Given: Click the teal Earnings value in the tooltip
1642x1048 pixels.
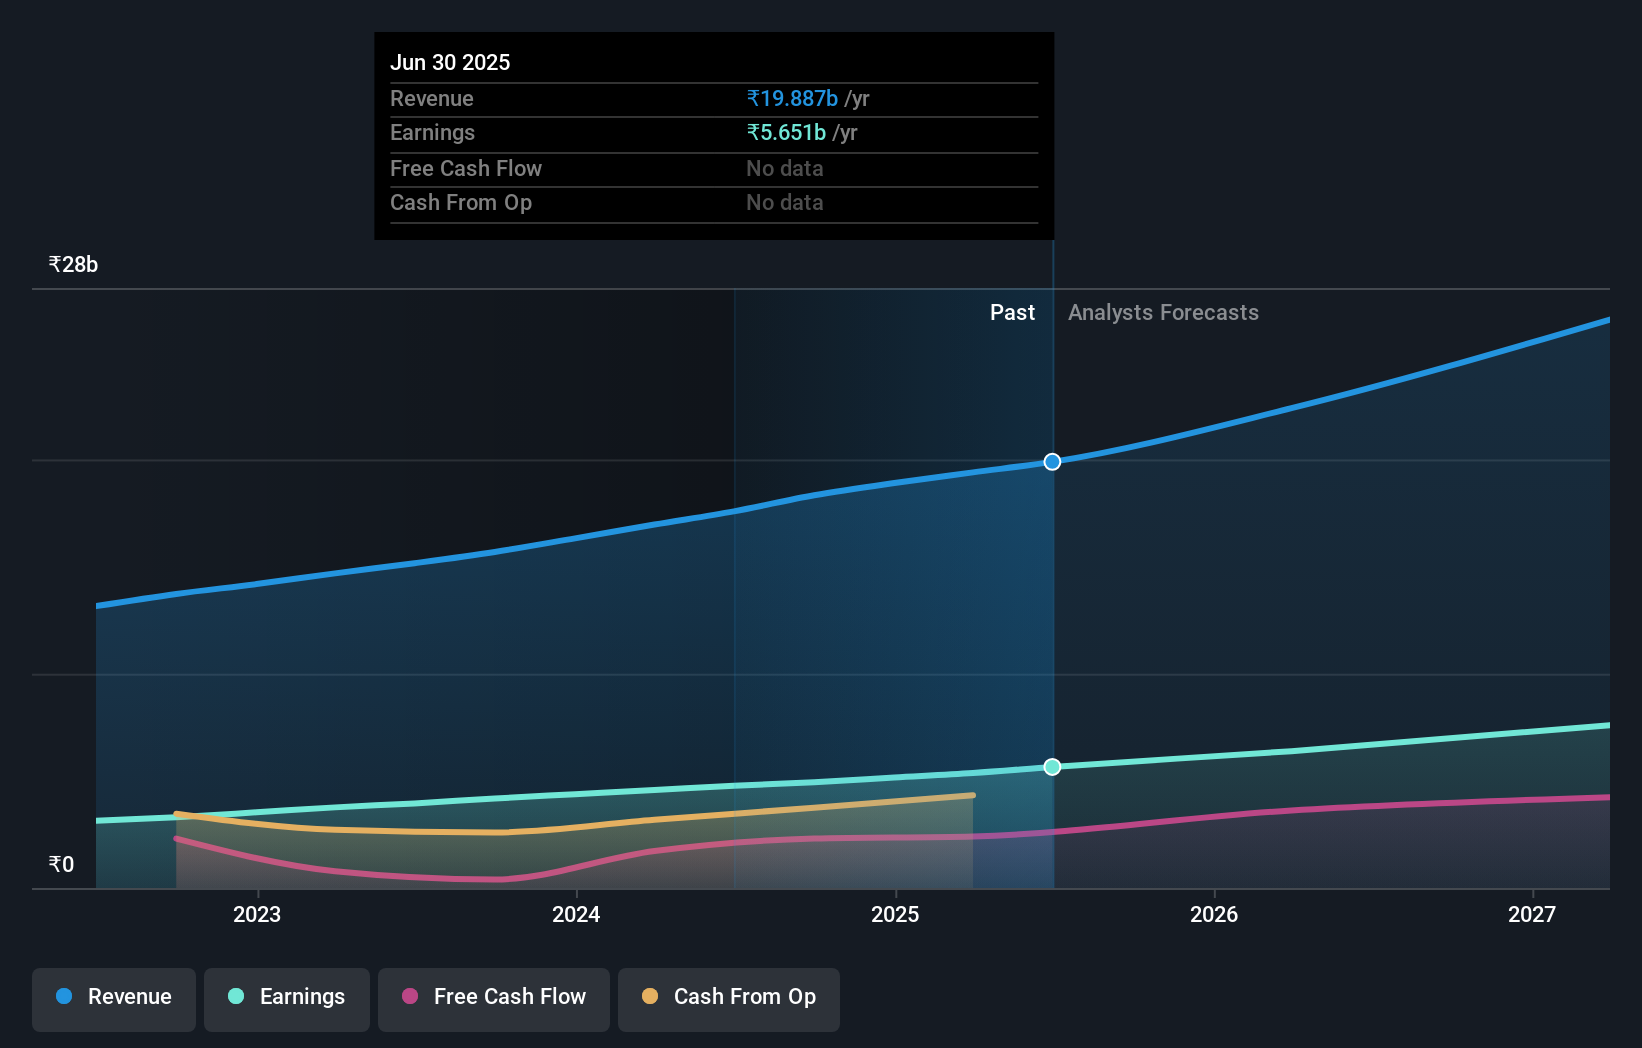Looking at the screenshot, I should click(785, 132).
